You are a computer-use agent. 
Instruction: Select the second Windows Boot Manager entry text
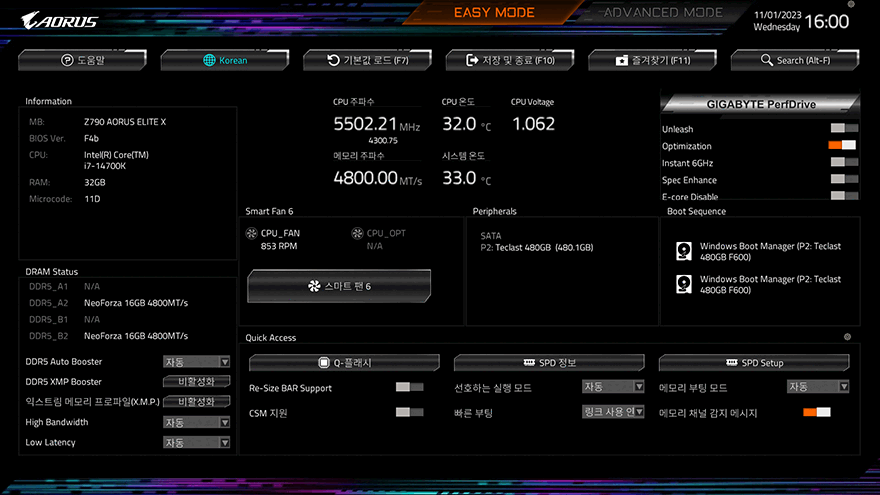[770, 285]
